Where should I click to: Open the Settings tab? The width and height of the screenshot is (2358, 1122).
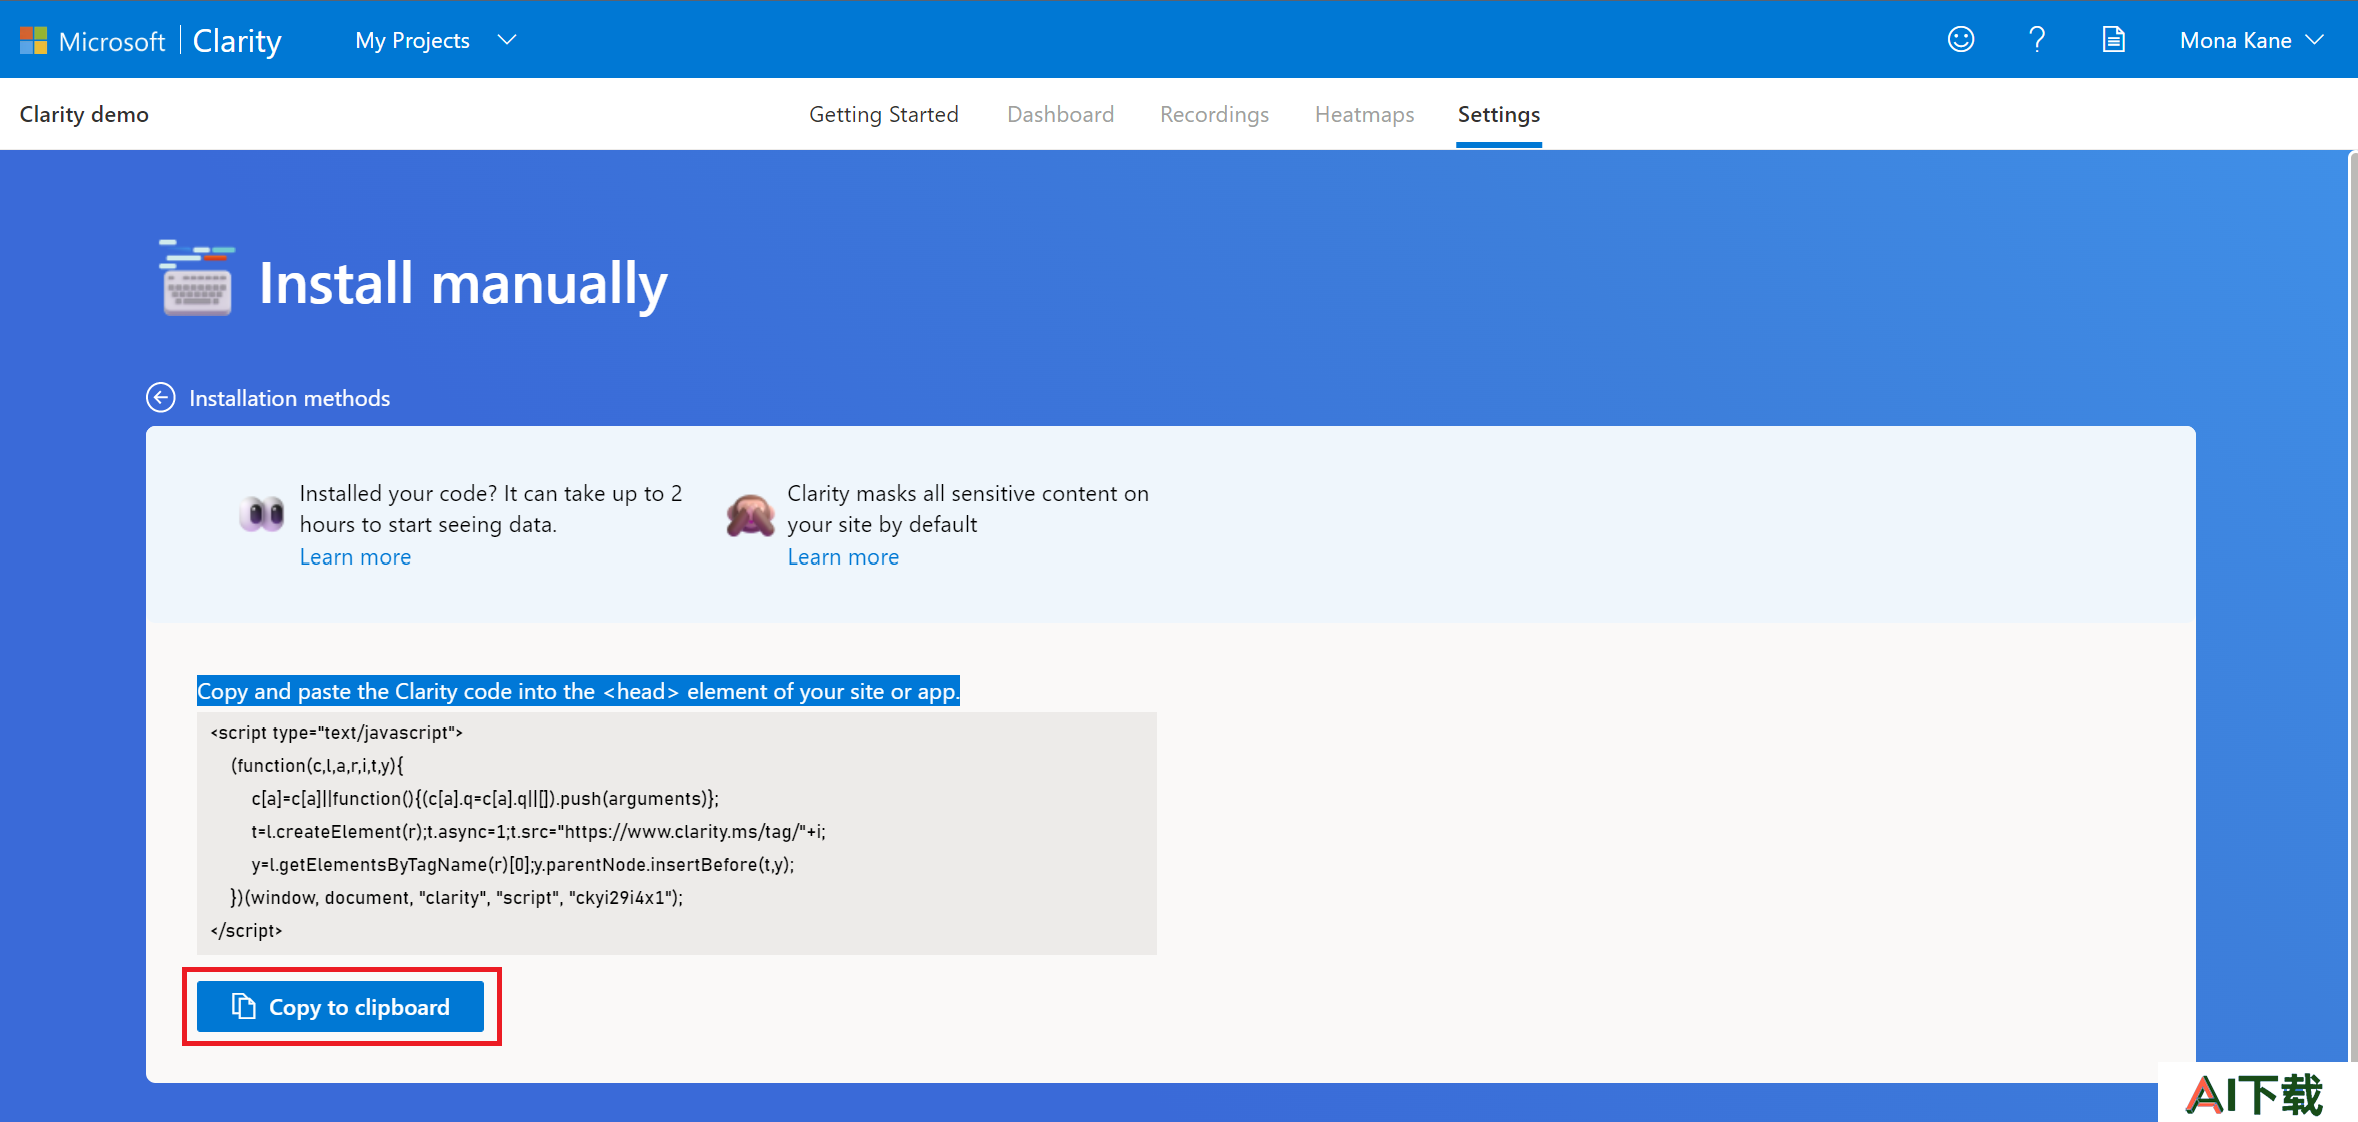coord(1498,114)
